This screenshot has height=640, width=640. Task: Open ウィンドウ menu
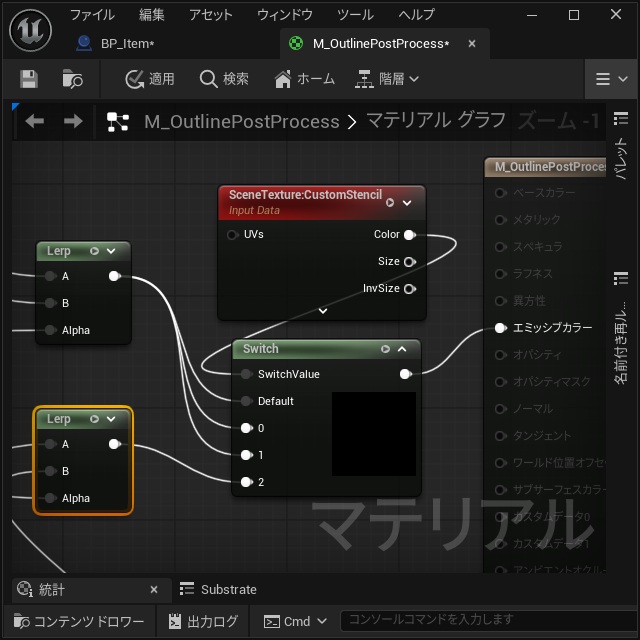pyautogui.click(x=284, y=15)
